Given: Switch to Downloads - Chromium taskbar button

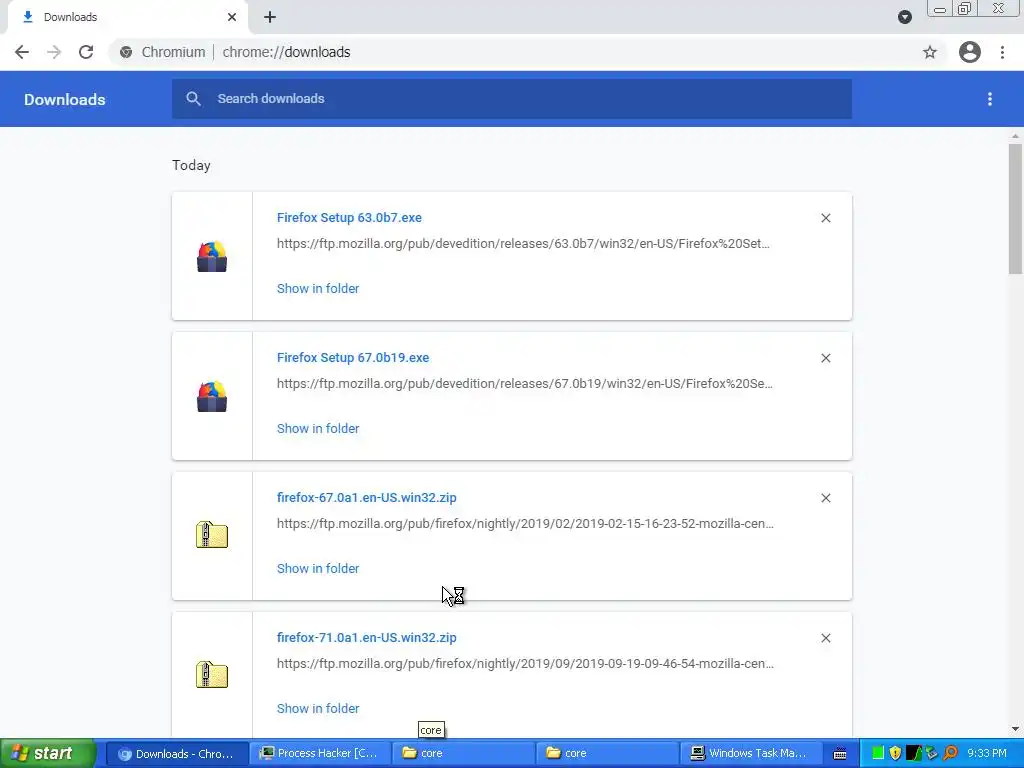Looking at the screenshot, I should coord(176,754).
